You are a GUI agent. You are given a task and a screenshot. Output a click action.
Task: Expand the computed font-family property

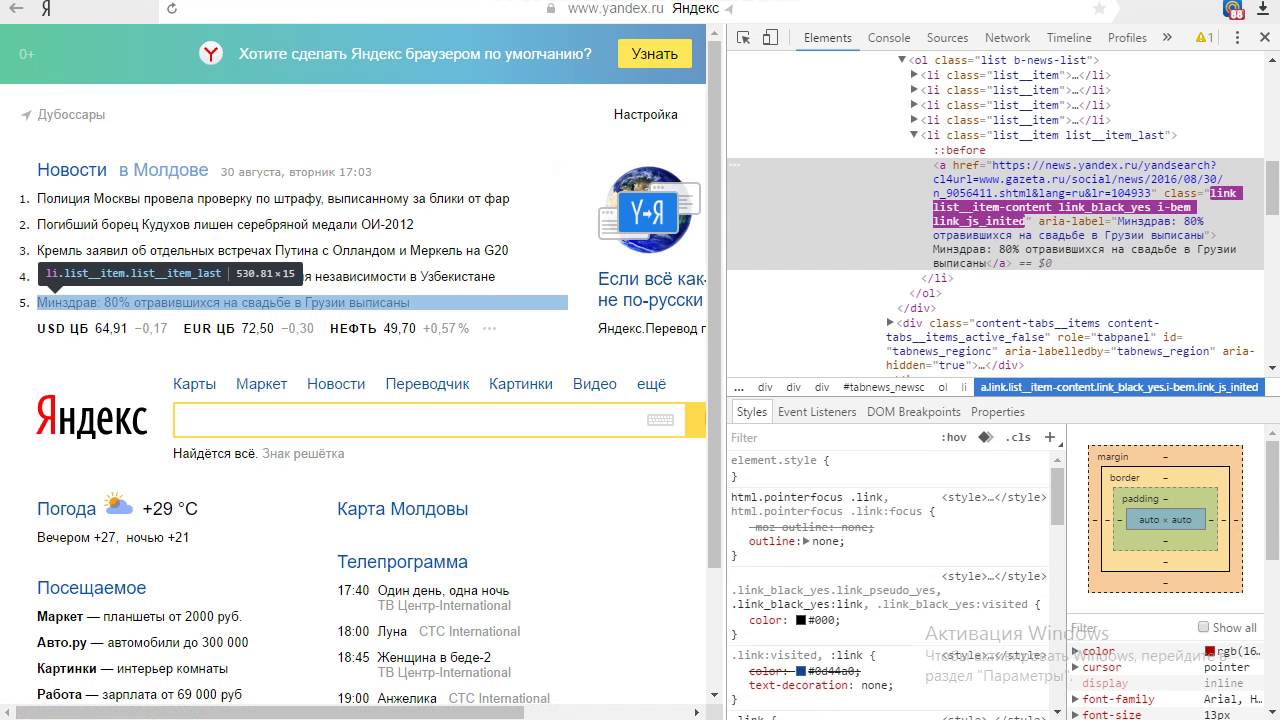coord(1076,699)
